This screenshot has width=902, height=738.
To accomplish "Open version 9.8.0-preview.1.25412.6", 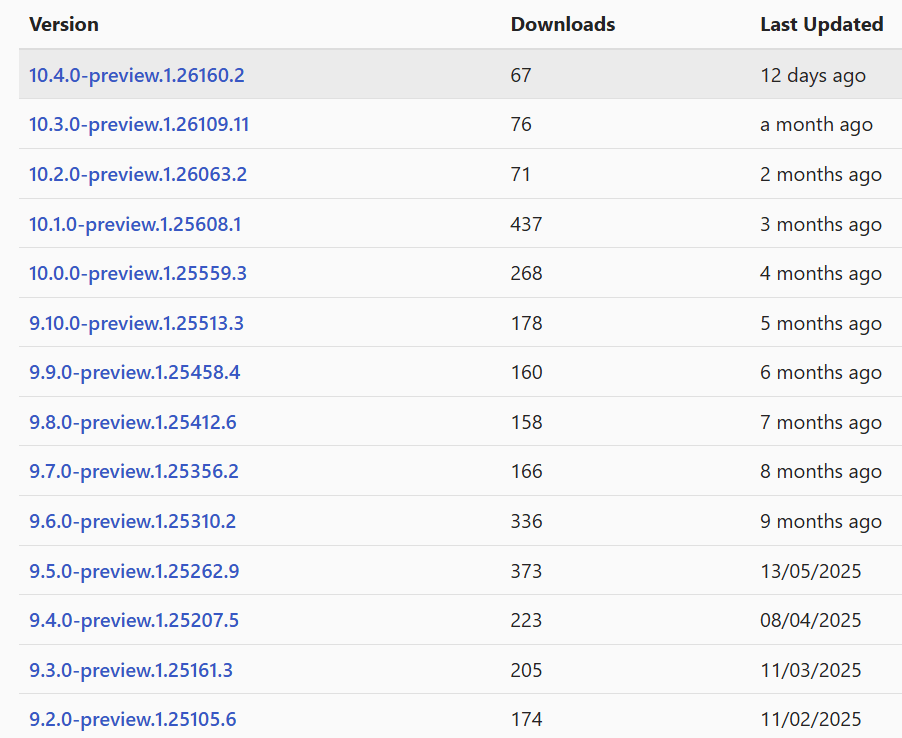I will coord(131,422).
